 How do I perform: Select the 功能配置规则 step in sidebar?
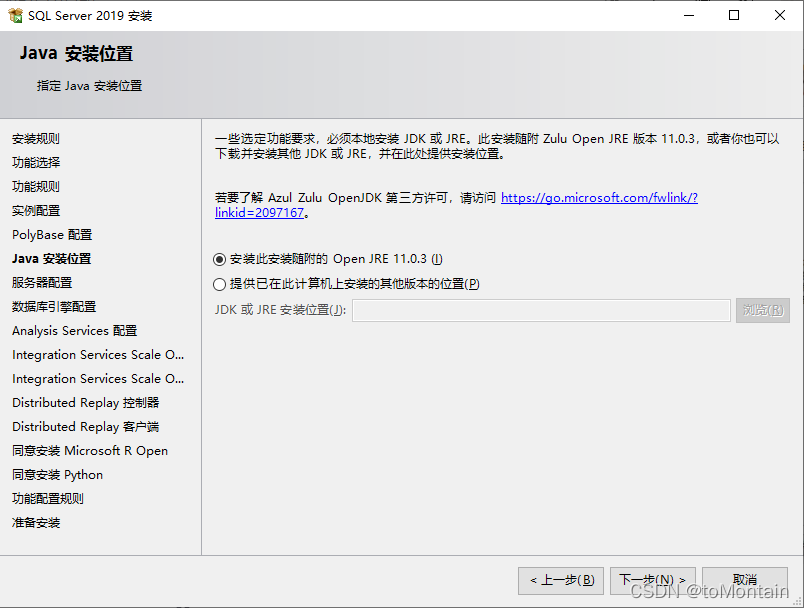48,499
